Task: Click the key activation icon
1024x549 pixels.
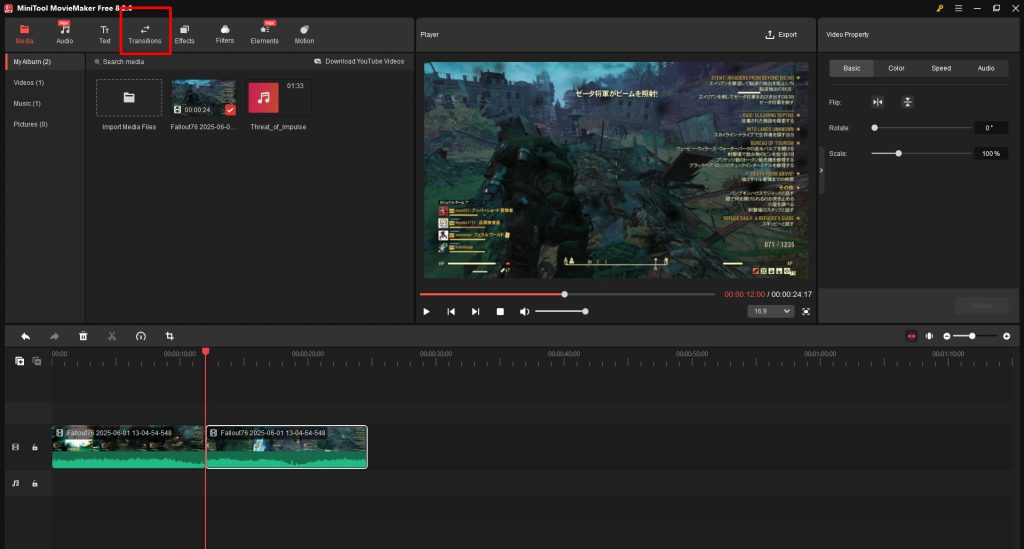Action: tap(939, 8)
